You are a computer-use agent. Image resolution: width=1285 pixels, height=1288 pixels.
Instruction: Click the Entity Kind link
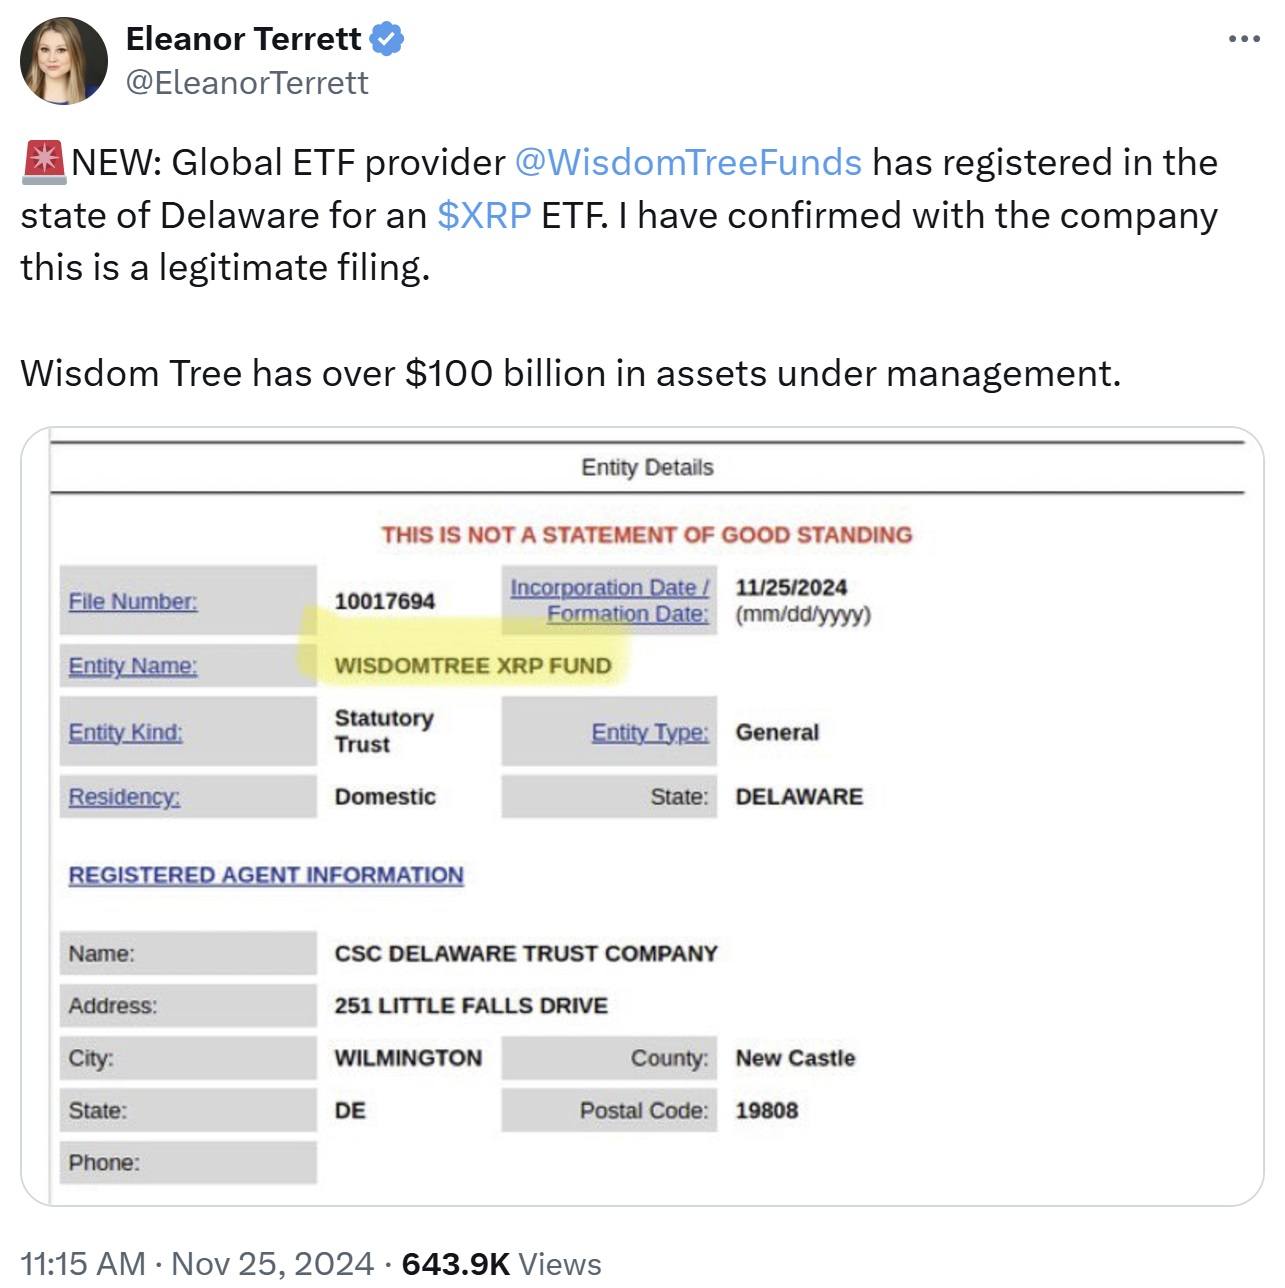click(x=123, y=732)
